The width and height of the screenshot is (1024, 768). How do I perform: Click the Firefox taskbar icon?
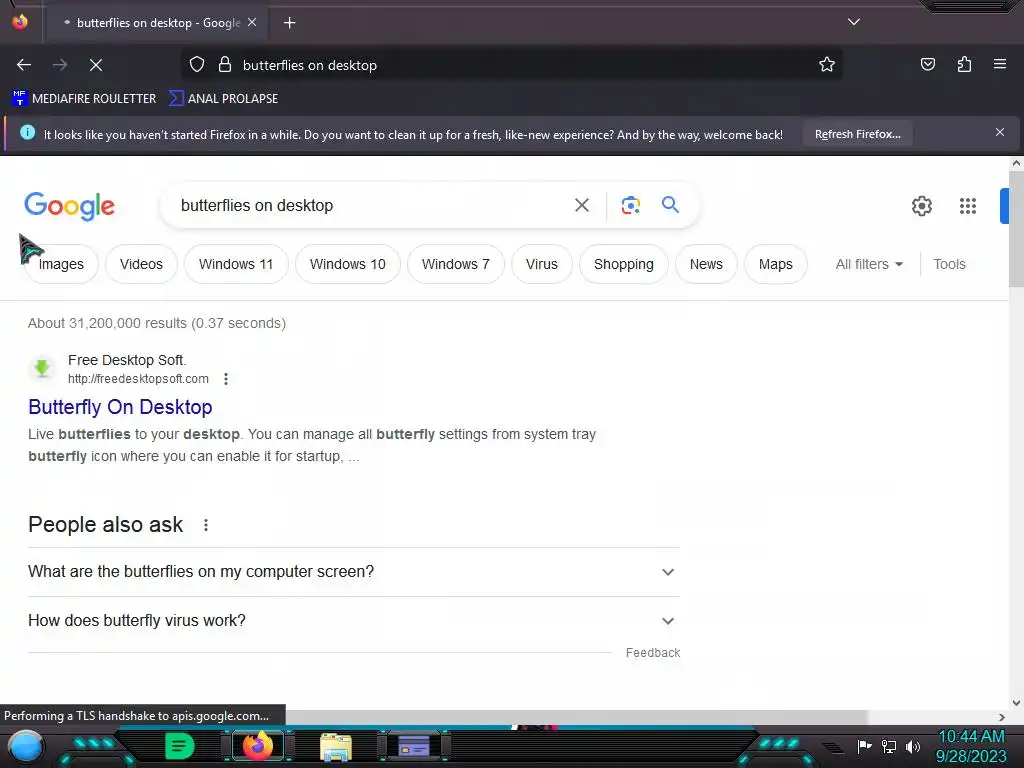coord(257,746)
